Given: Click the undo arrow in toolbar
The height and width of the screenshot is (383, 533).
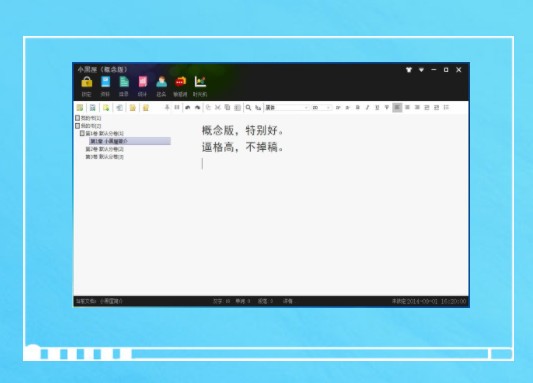Looking at the screenshot, I should 187,108.
